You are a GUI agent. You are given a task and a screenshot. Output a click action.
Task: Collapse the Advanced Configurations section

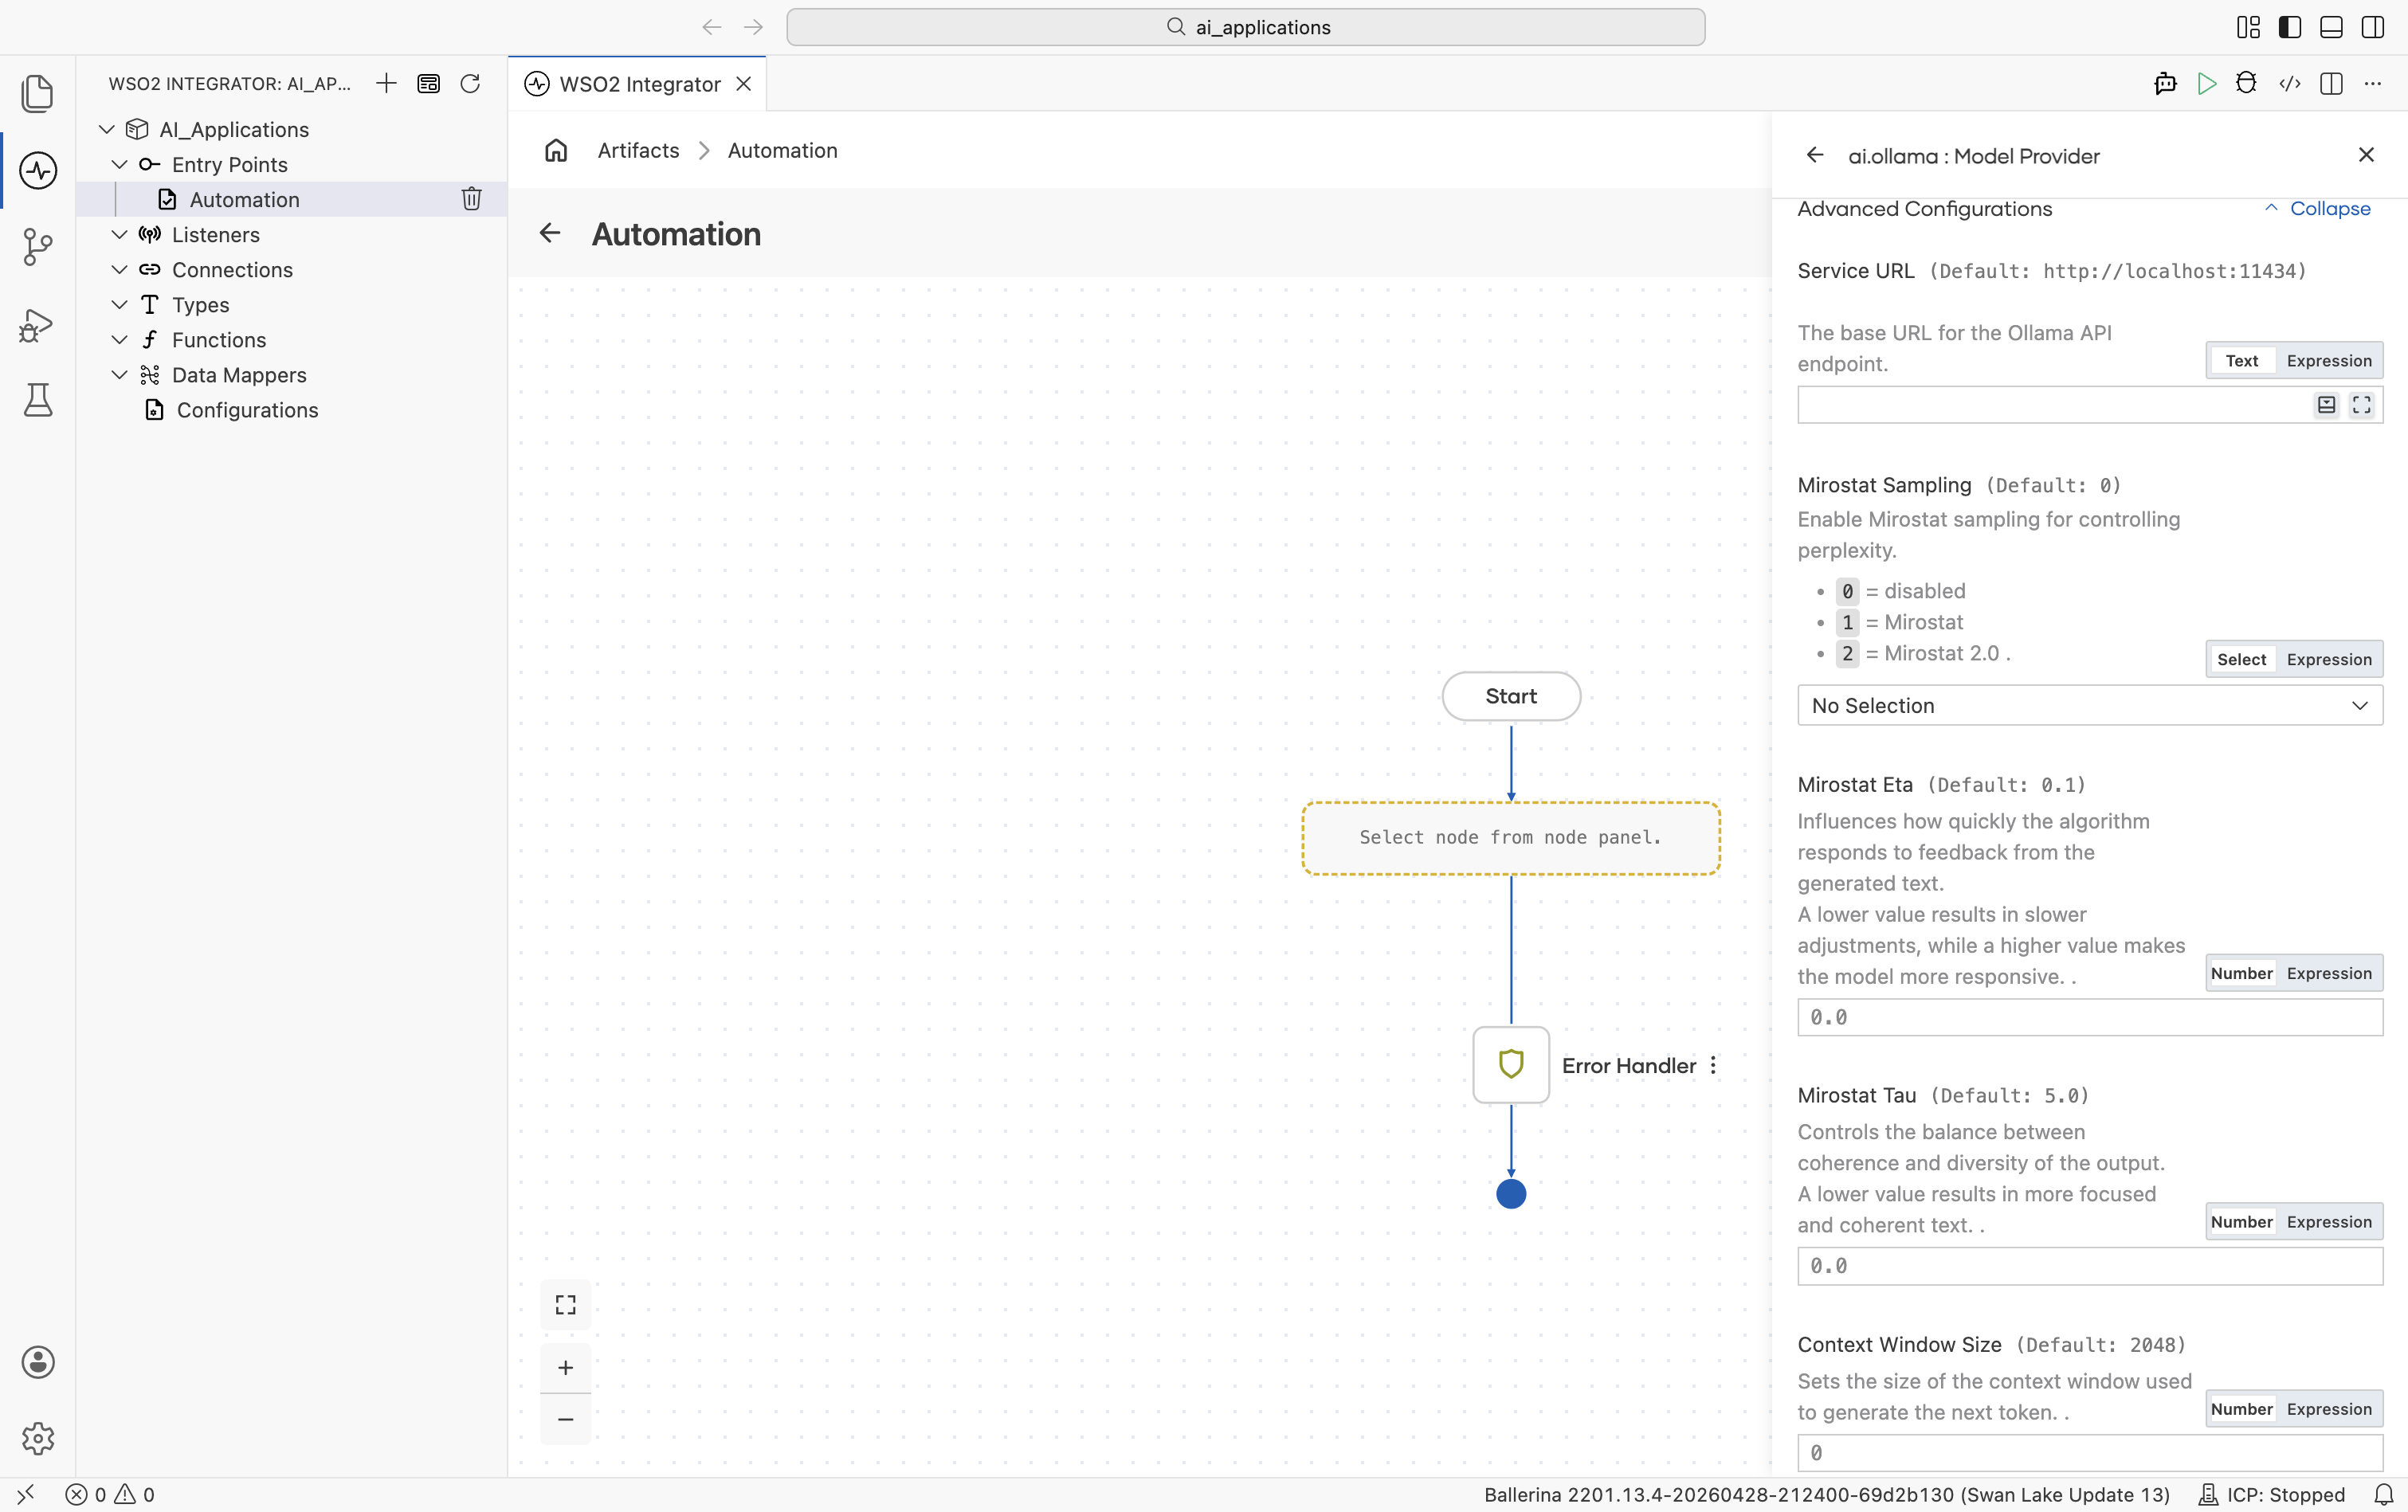(2317, 208)
